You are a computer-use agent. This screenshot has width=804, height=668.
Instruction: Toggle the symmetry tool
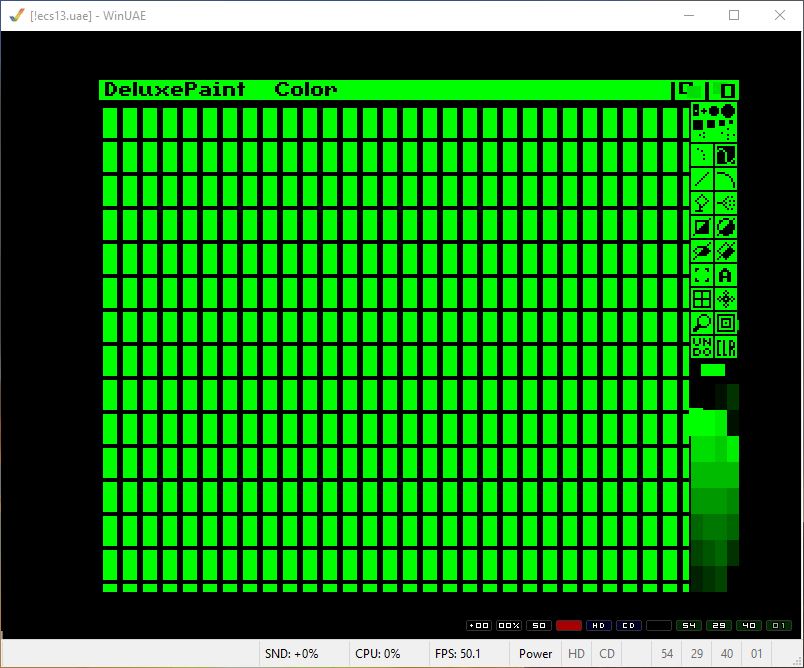click(x=726, y=299)
